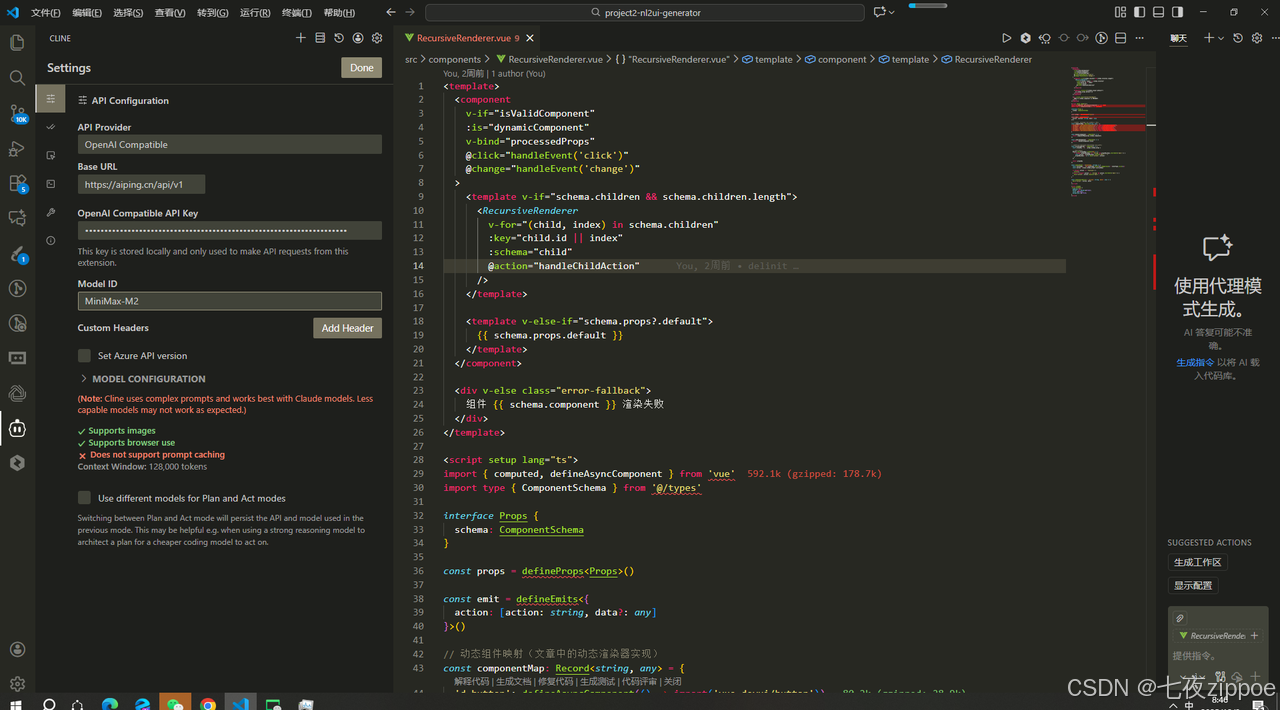This screenshot has height=710, width=1280.
Task: Open Windows search on taskbar
Action: [48, 703]
